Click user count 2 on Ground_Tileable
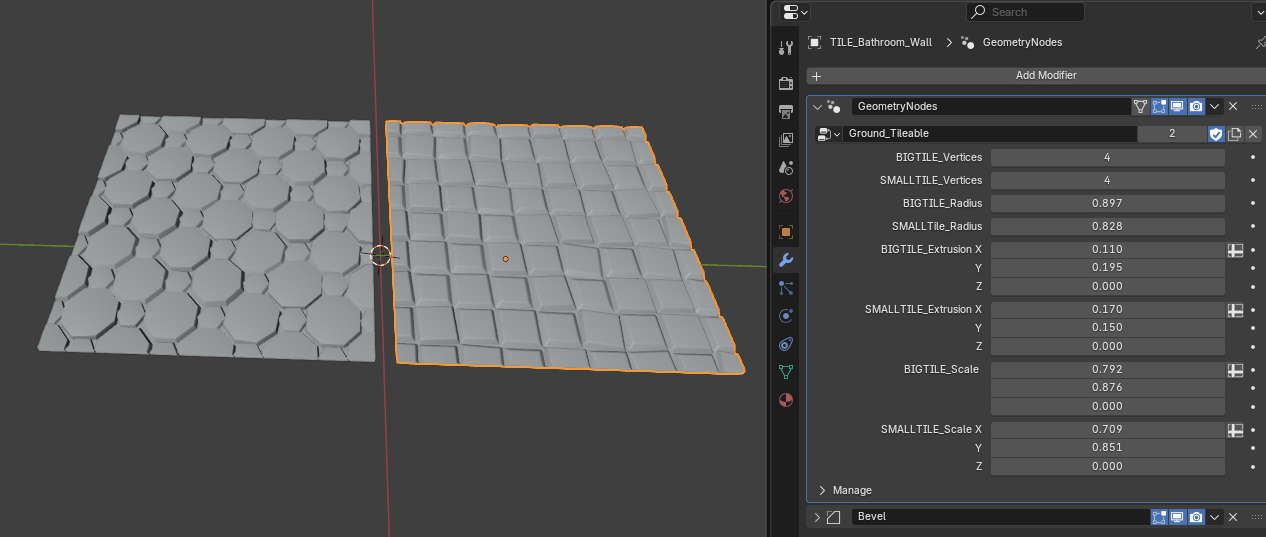Screen dimensions: 1266x537 pyautogui.click(x=1172, y=133)
